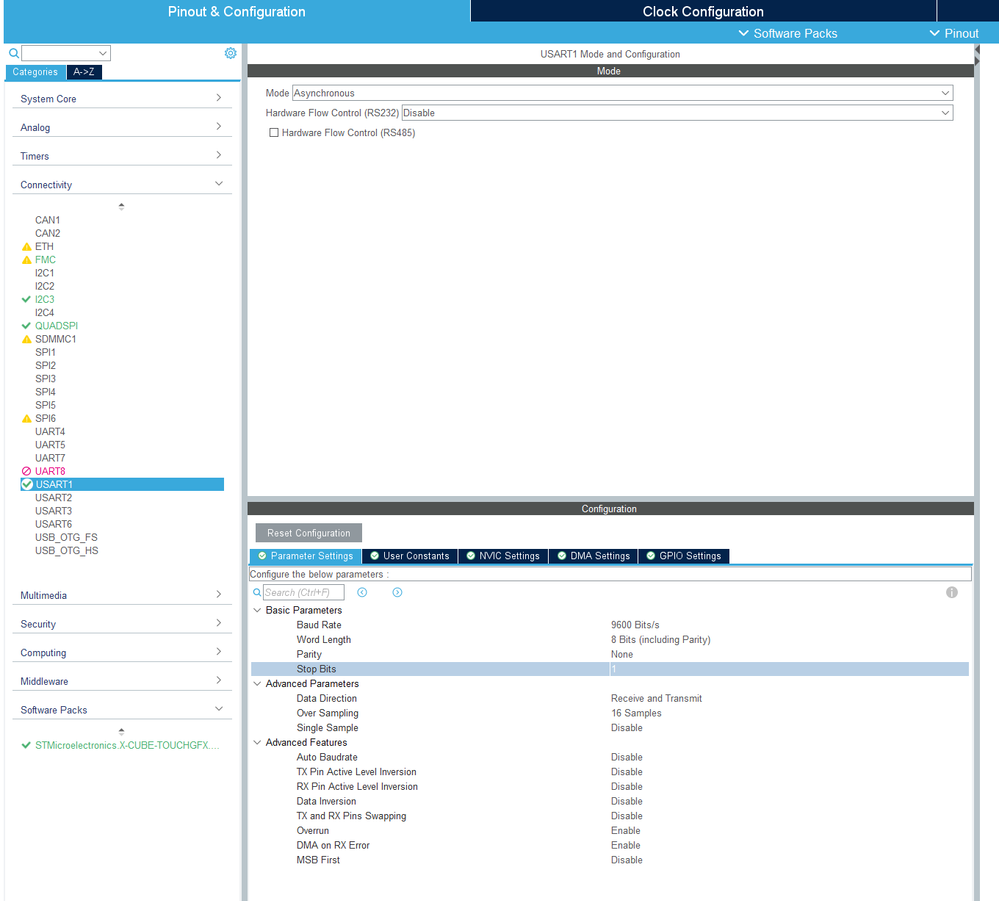Viewport: 999px width, 901px height.
Task: Show parameter information with the info icon
Action: (952, 593)
